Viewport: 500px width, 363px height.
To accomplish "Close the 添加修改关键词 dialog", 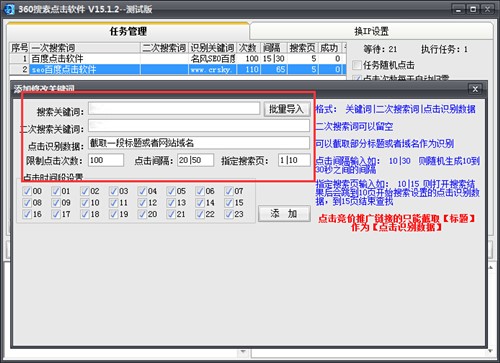I will (x=475, y=89).
